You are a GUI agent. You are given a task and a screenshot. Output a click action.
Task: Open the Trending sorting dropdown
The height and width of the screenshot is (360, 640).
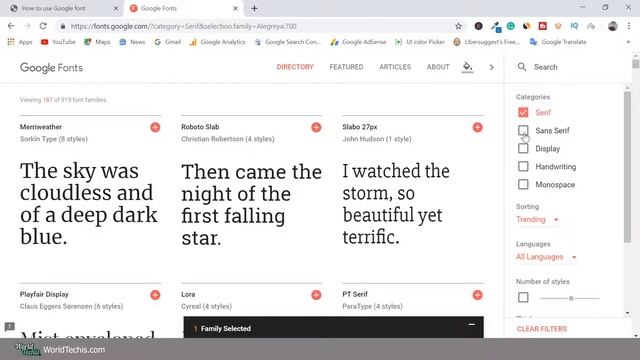tap(537, 220)
